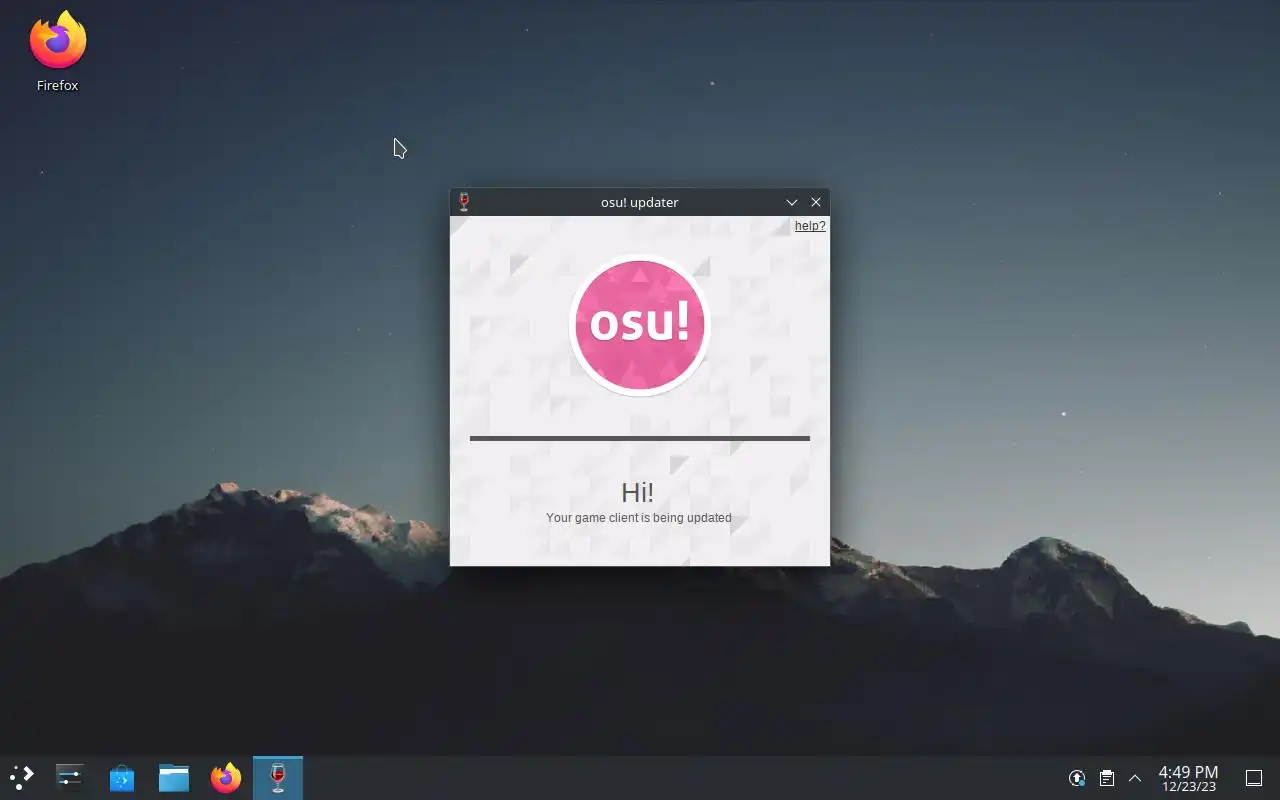Screen dimensions: 1280x800
Task: Open System Settings from the taskbar
Action: pos(70,778)
